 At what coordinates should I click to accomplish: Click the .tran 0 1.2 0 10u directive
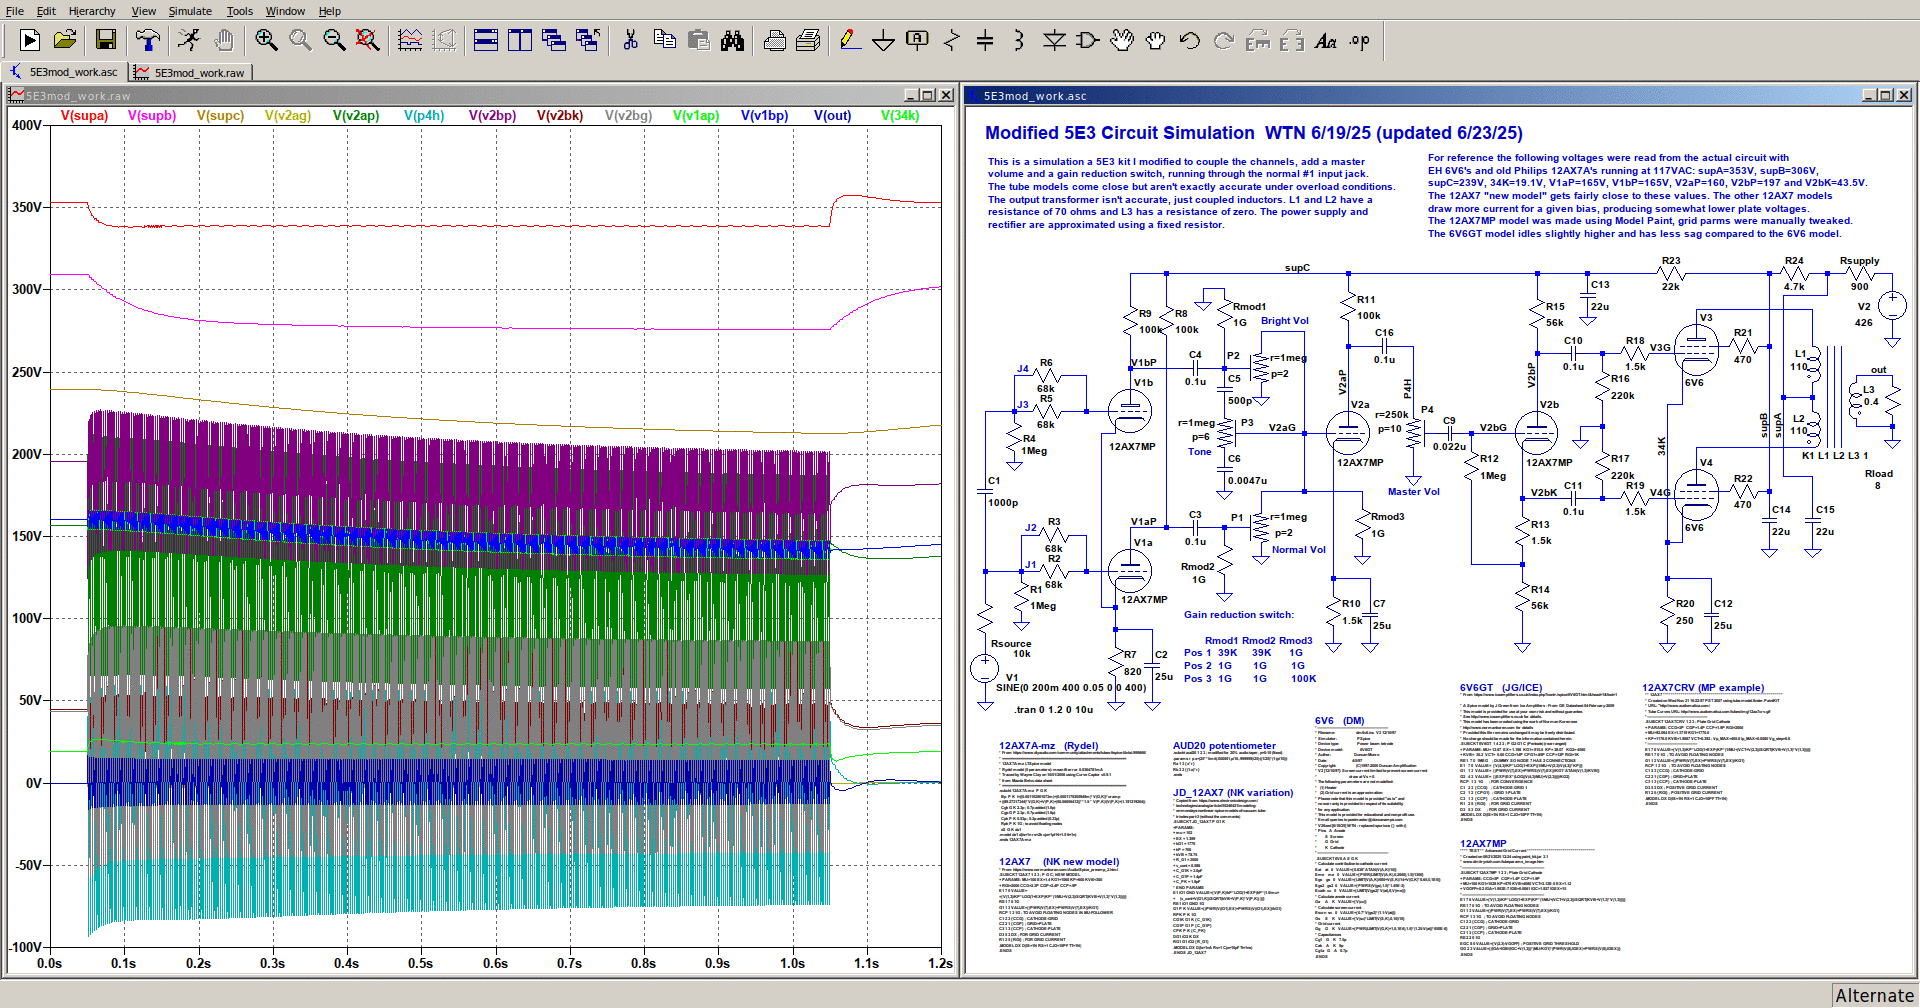click(1053, 710)
